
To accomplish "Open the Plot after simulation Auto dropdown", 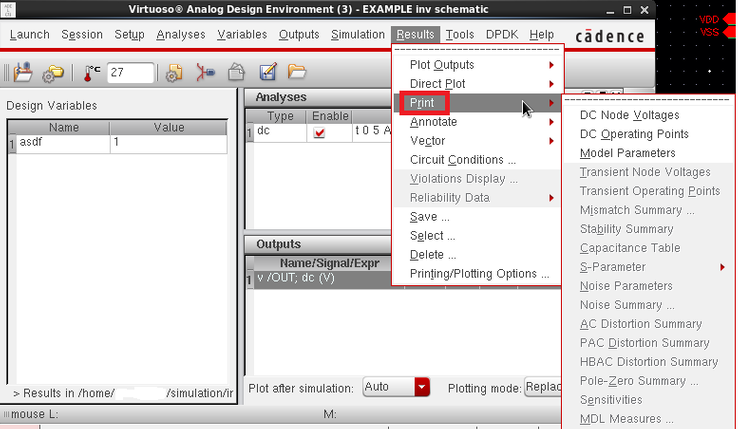I will pos(396,387).
